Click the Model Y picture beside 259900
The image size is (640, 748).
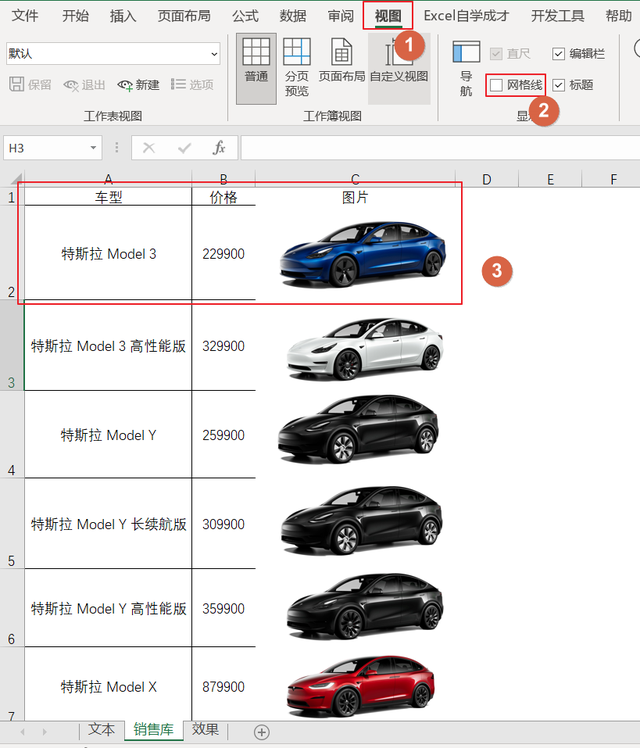359,428
